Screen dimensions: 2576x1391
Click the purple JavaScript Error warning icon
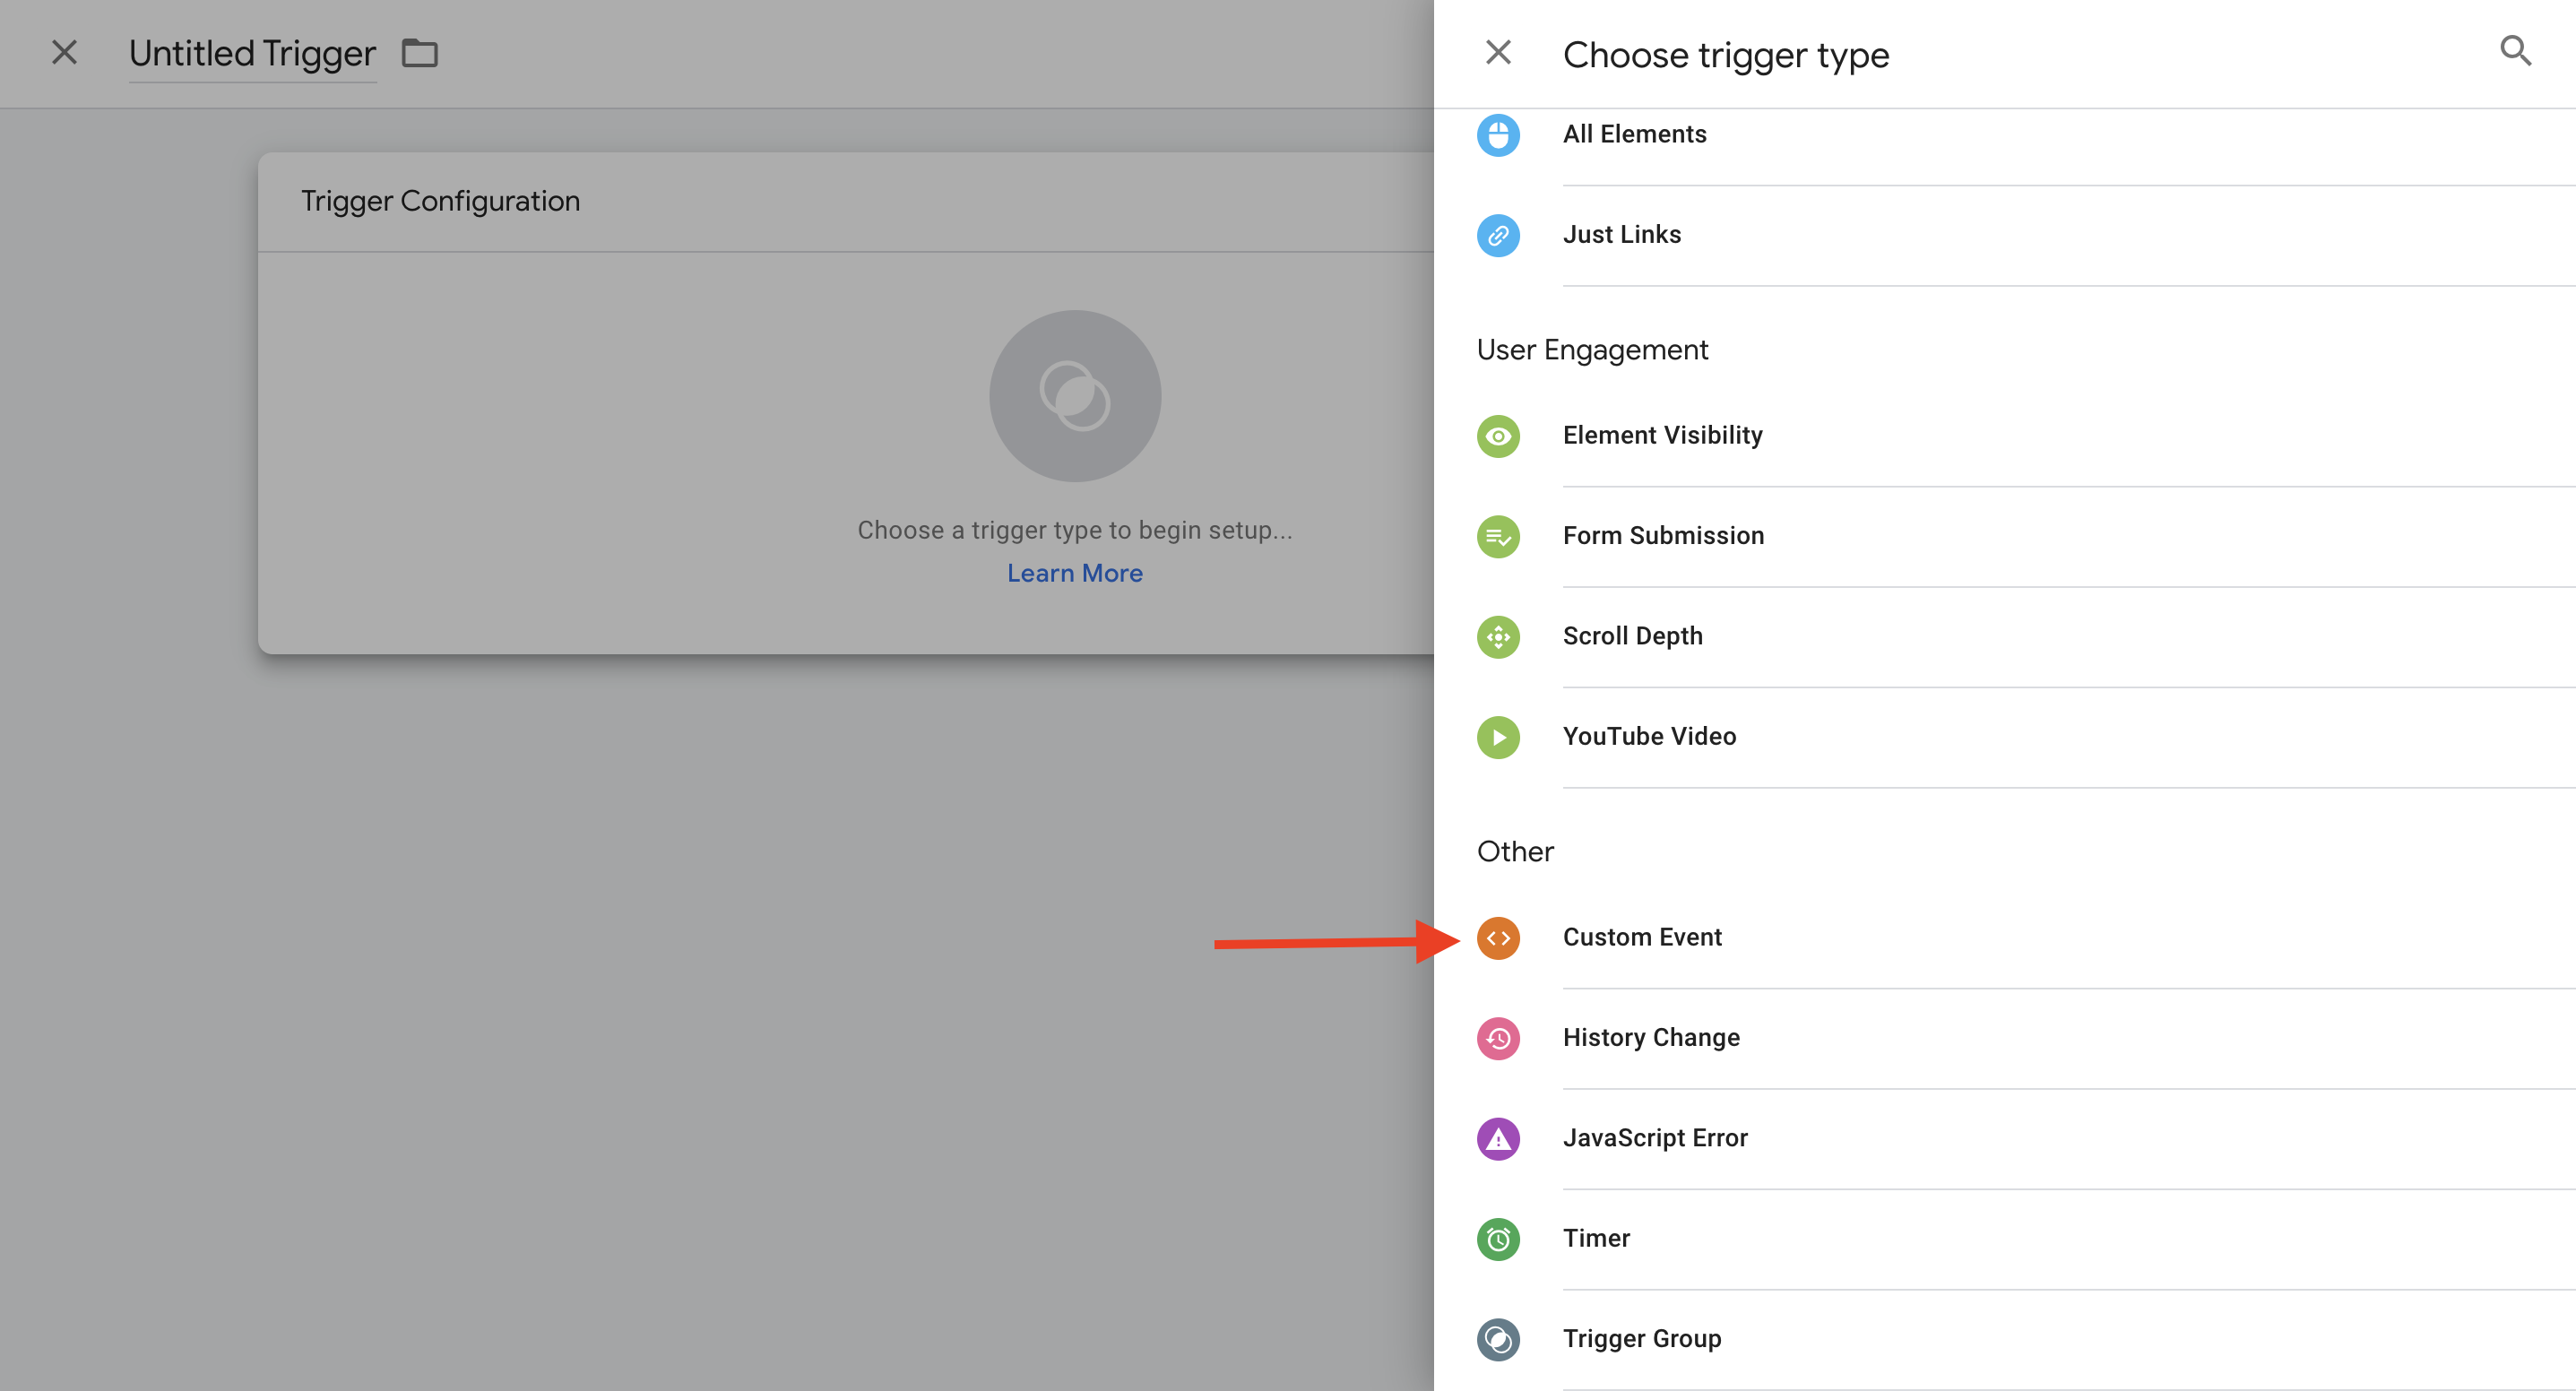(1497, 1138)
